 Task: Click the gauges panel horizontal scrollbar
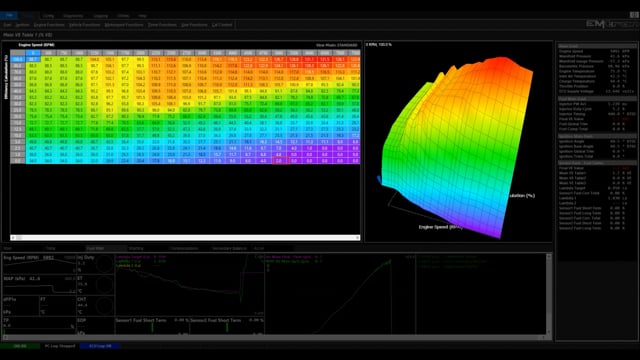[x=274, y=338]
